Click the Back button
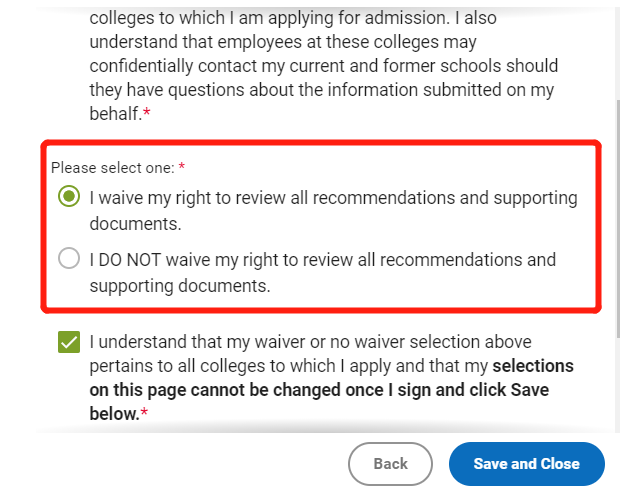Viewport: 637px width, 496px height. coord(390,463)
